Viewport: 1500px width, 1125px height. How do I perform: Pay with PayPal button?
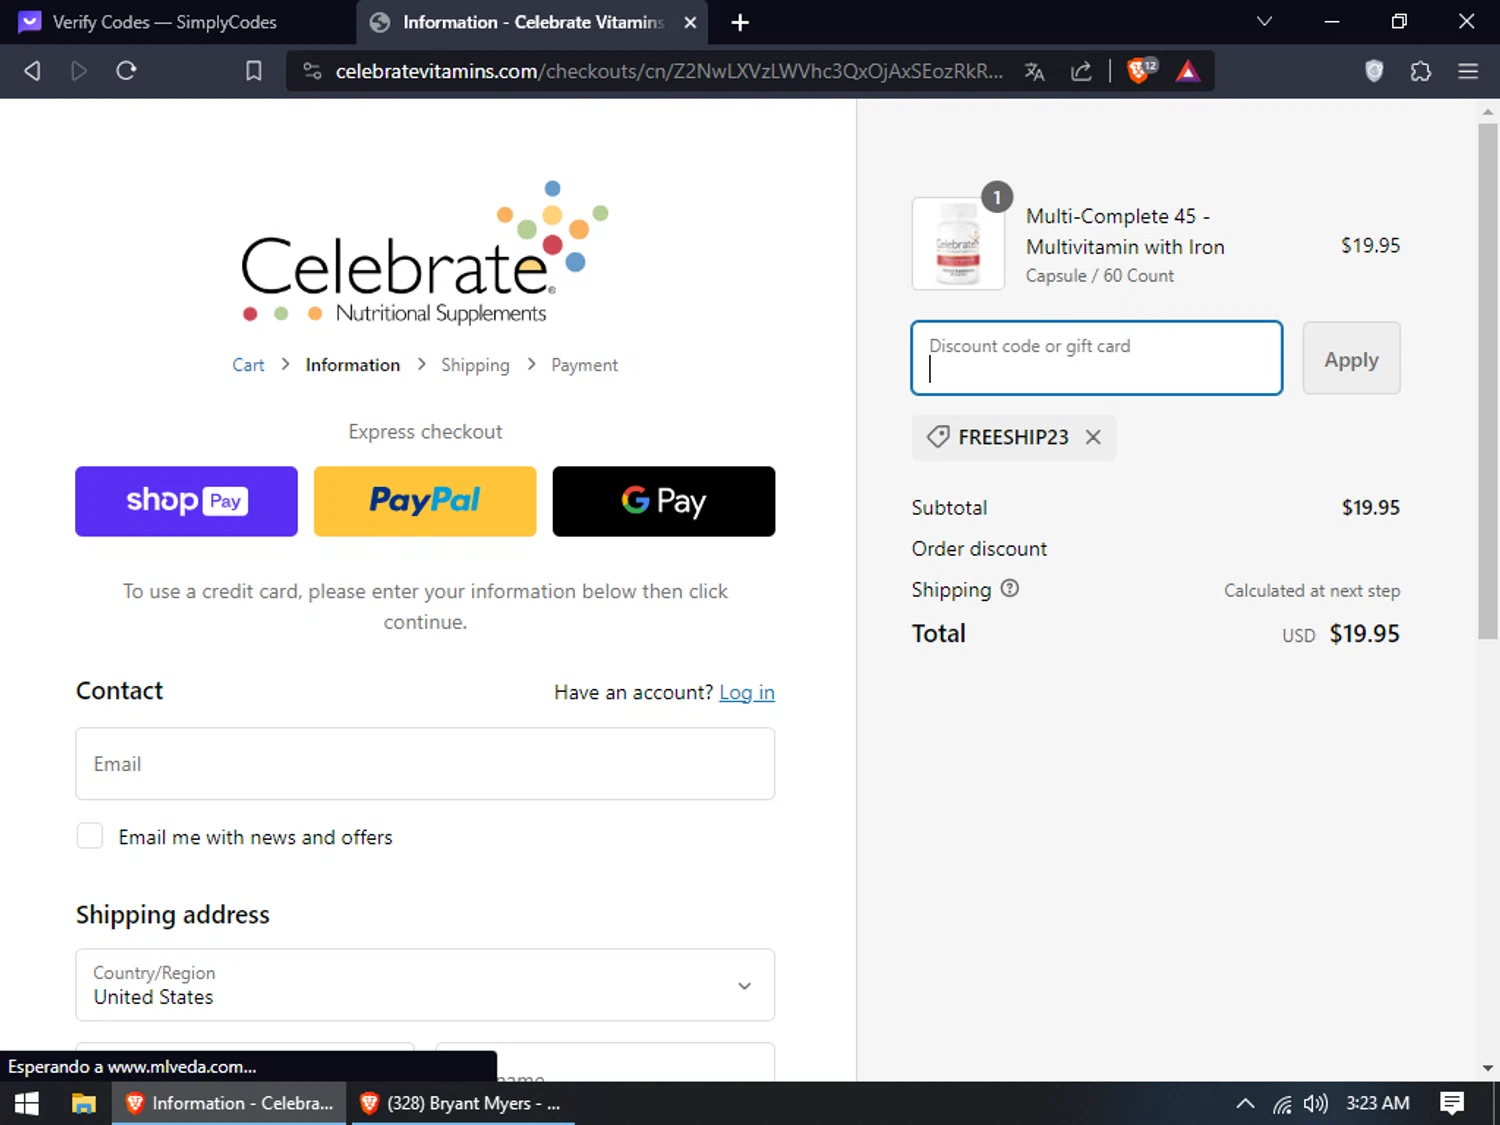coord(425,501)
